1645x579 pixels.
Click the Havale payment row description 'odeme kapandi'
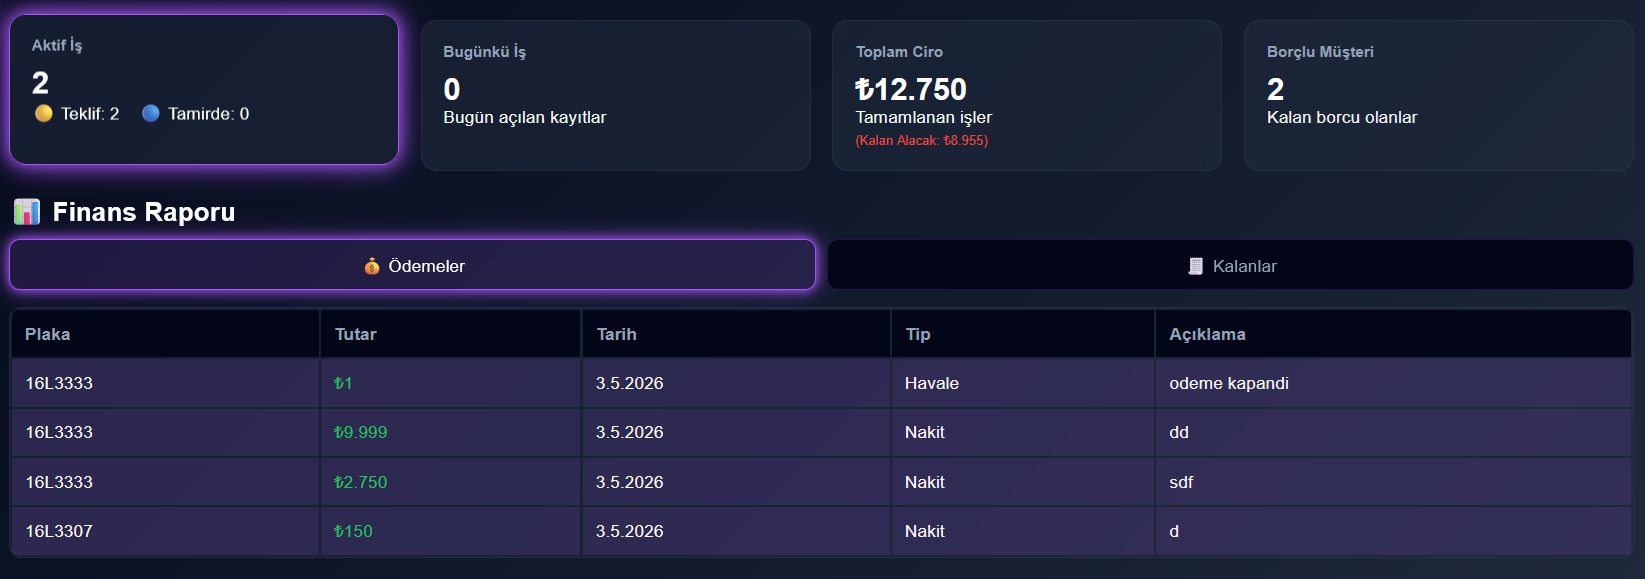click(1229, 384)
